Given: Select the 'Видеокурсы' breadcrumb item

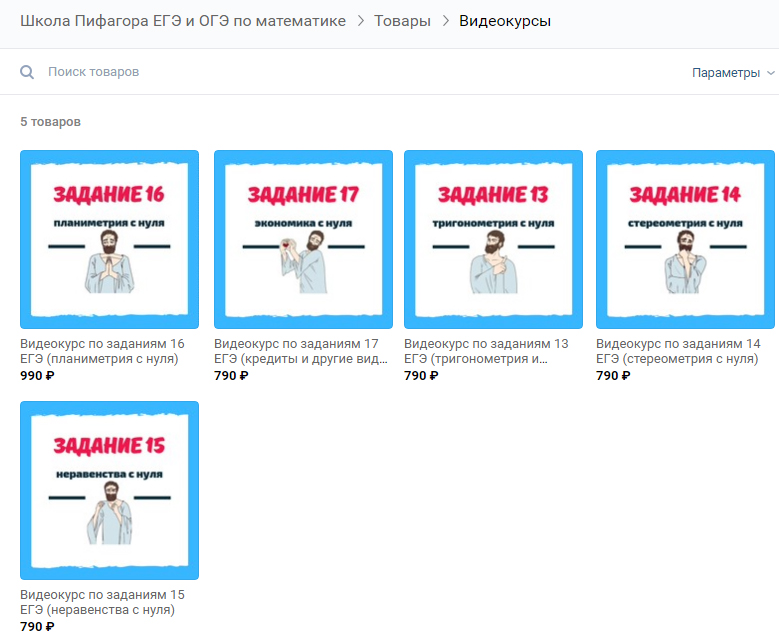Looking at the screenshot, I should [x=505, y=21].
